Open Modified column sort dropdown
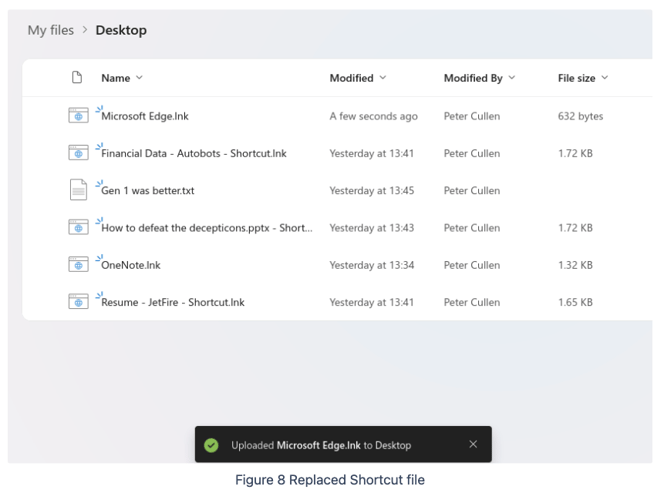The image size is (664, 493). tap(383, 78)
